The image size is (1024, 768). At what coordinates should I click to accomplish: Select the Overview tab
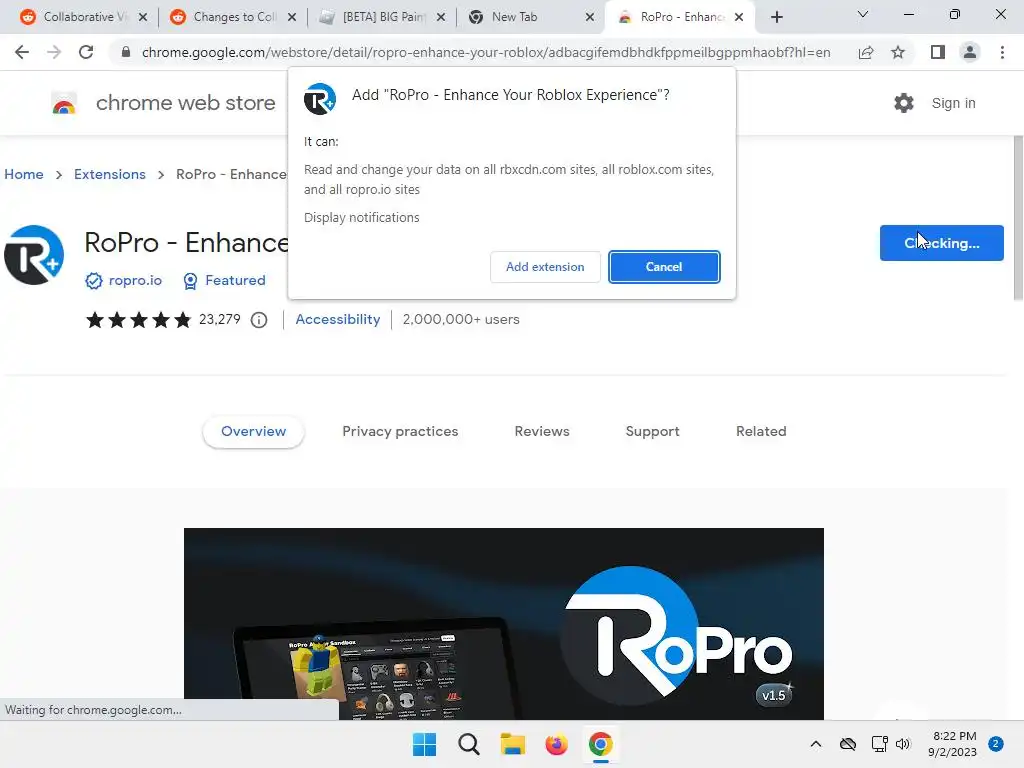click(253, 431)
